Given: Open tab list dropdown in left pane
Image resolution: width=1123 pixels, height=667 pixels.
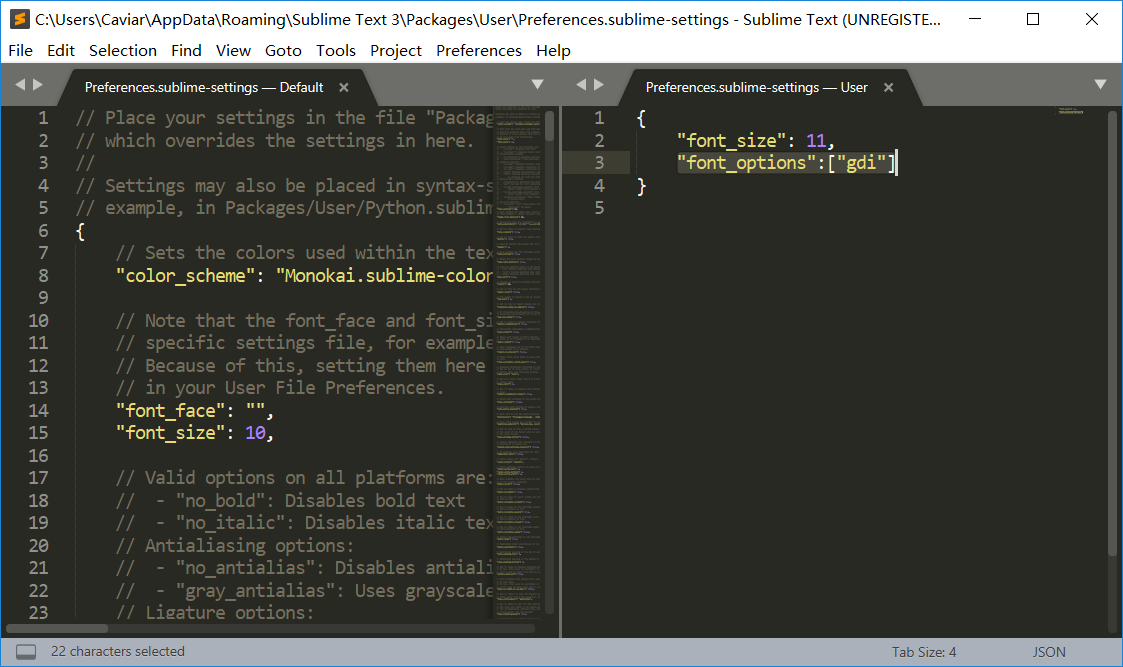Looking at the screenshot, I should tap(537, 85).
